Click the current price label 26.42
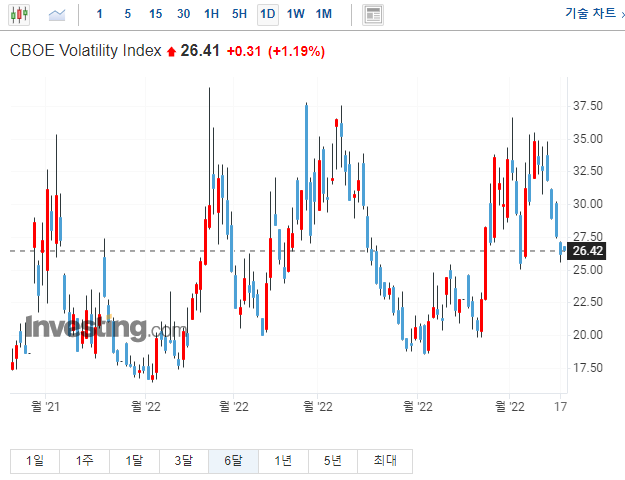The height and width of the screenshot is (480, 625). click(x=587, y=251)
